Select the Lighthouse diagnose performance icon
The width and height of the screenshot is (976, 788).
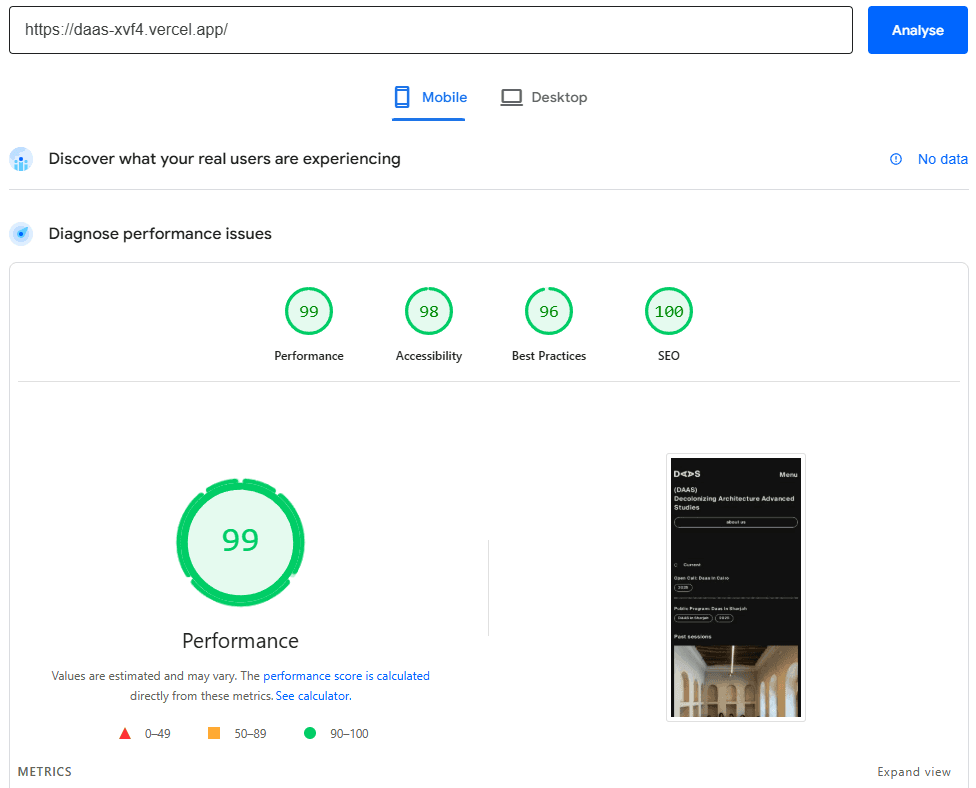click(x=21, y=233)
